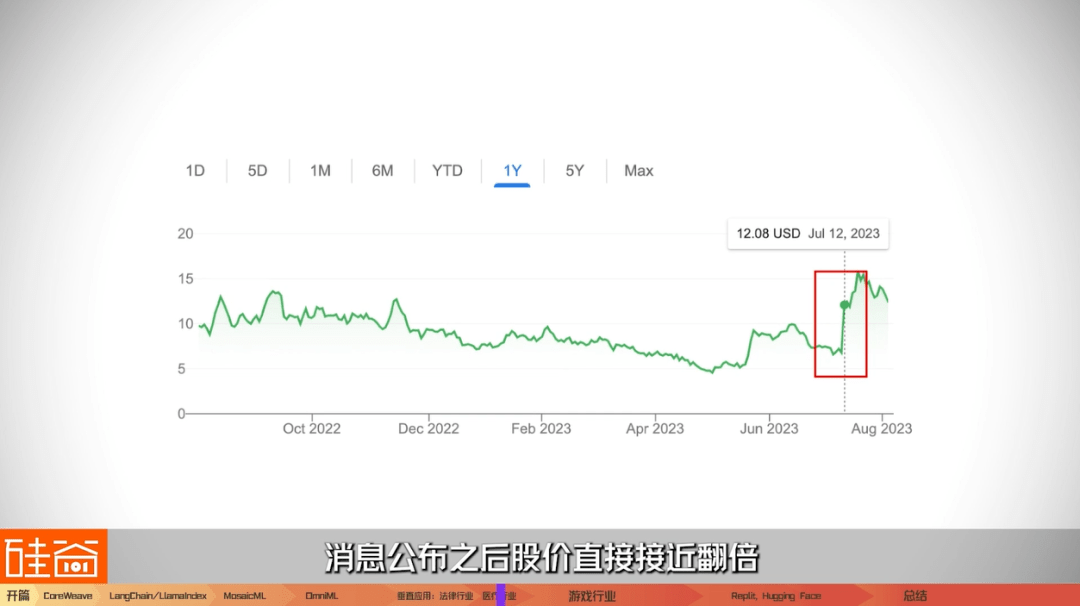Click the purple playback position marker
Screen dimensions: 1080x606
tap(501, 595)
